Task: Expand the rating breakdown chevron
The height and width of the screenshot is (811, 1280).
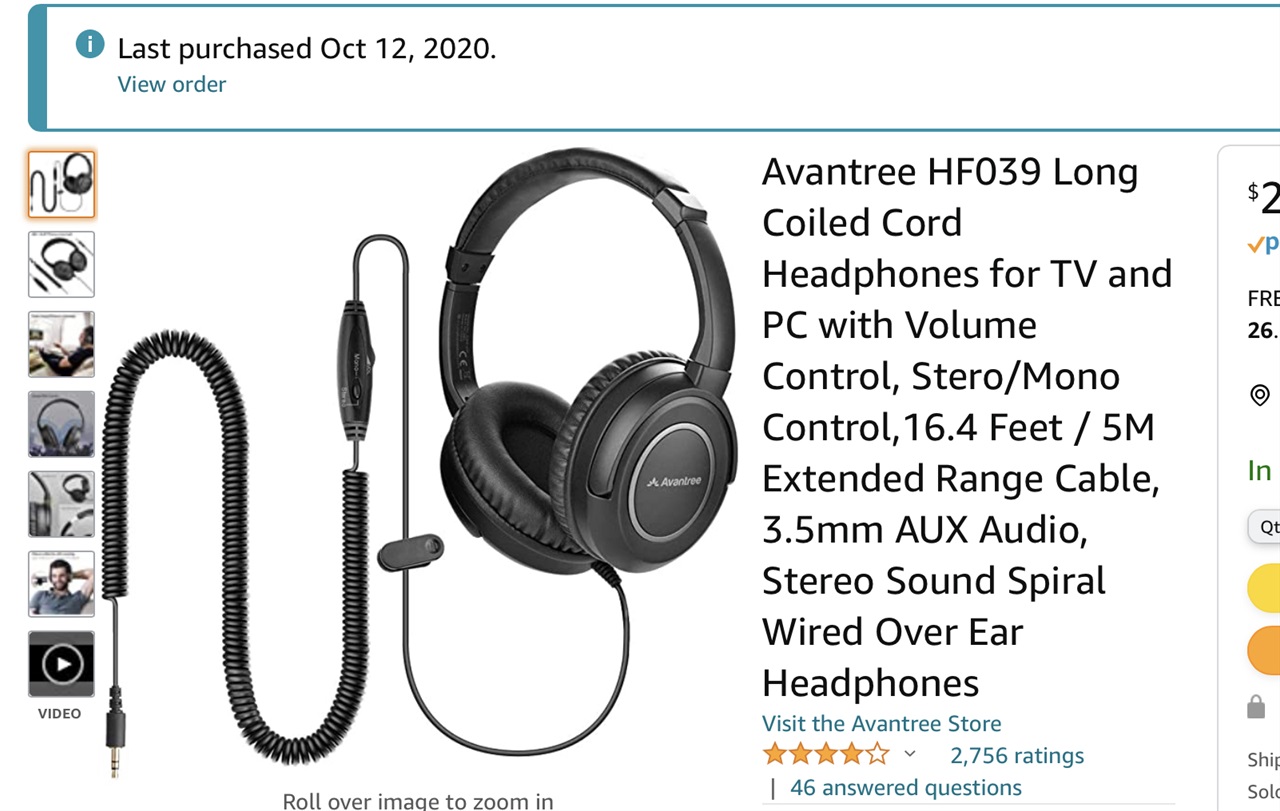Action: (x=910, y=754)
